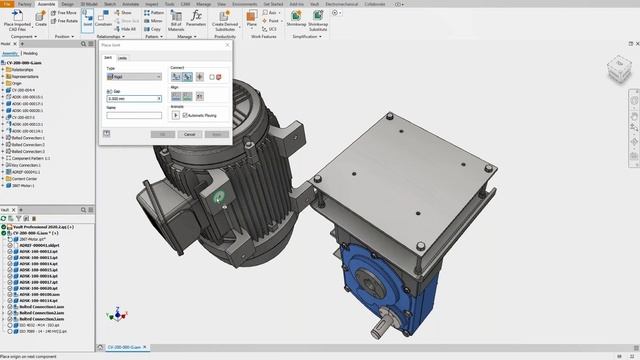Select the root CV-200-000-G.iam model node
Viewport: 640px width, 360px height.
click(x=21, y=63)
